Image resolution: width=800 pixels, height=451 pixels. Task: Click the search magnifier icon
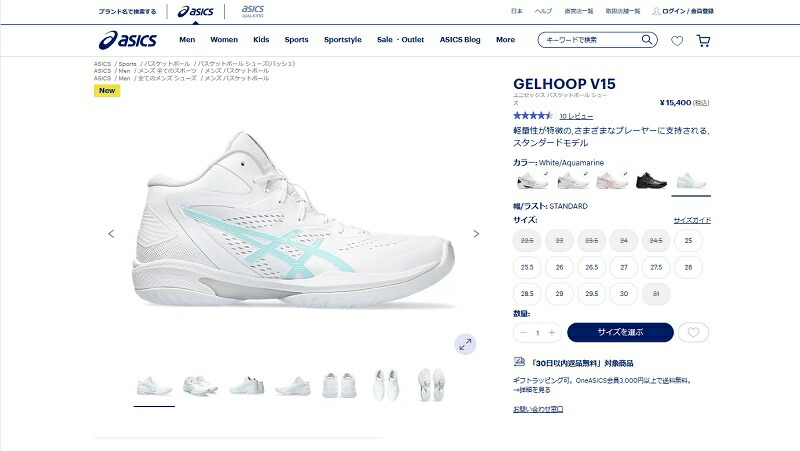tap(646, 39)
